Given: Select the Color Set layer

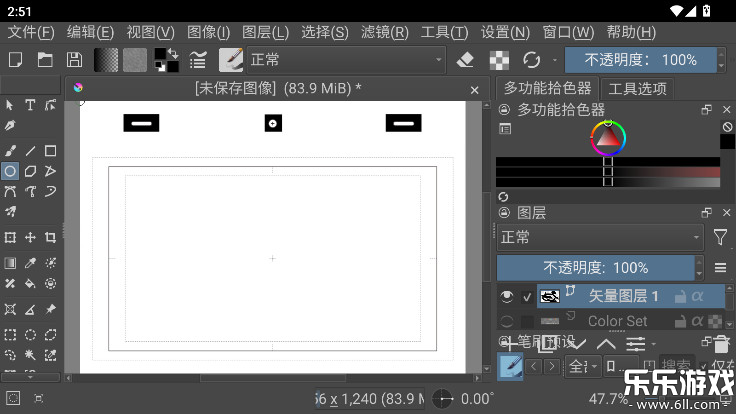Looking at the screenshot, I should pos(617,322).
